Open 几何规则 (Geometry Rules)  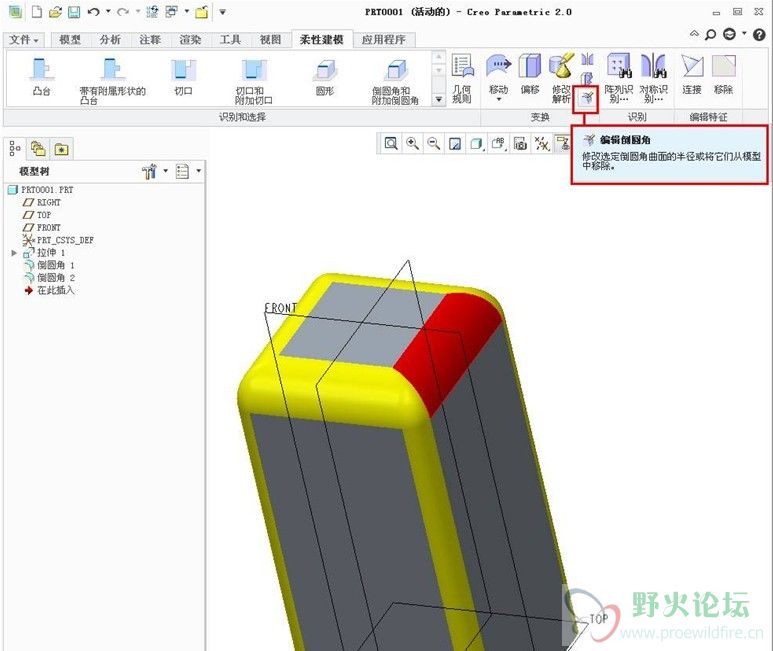[462, 79]
